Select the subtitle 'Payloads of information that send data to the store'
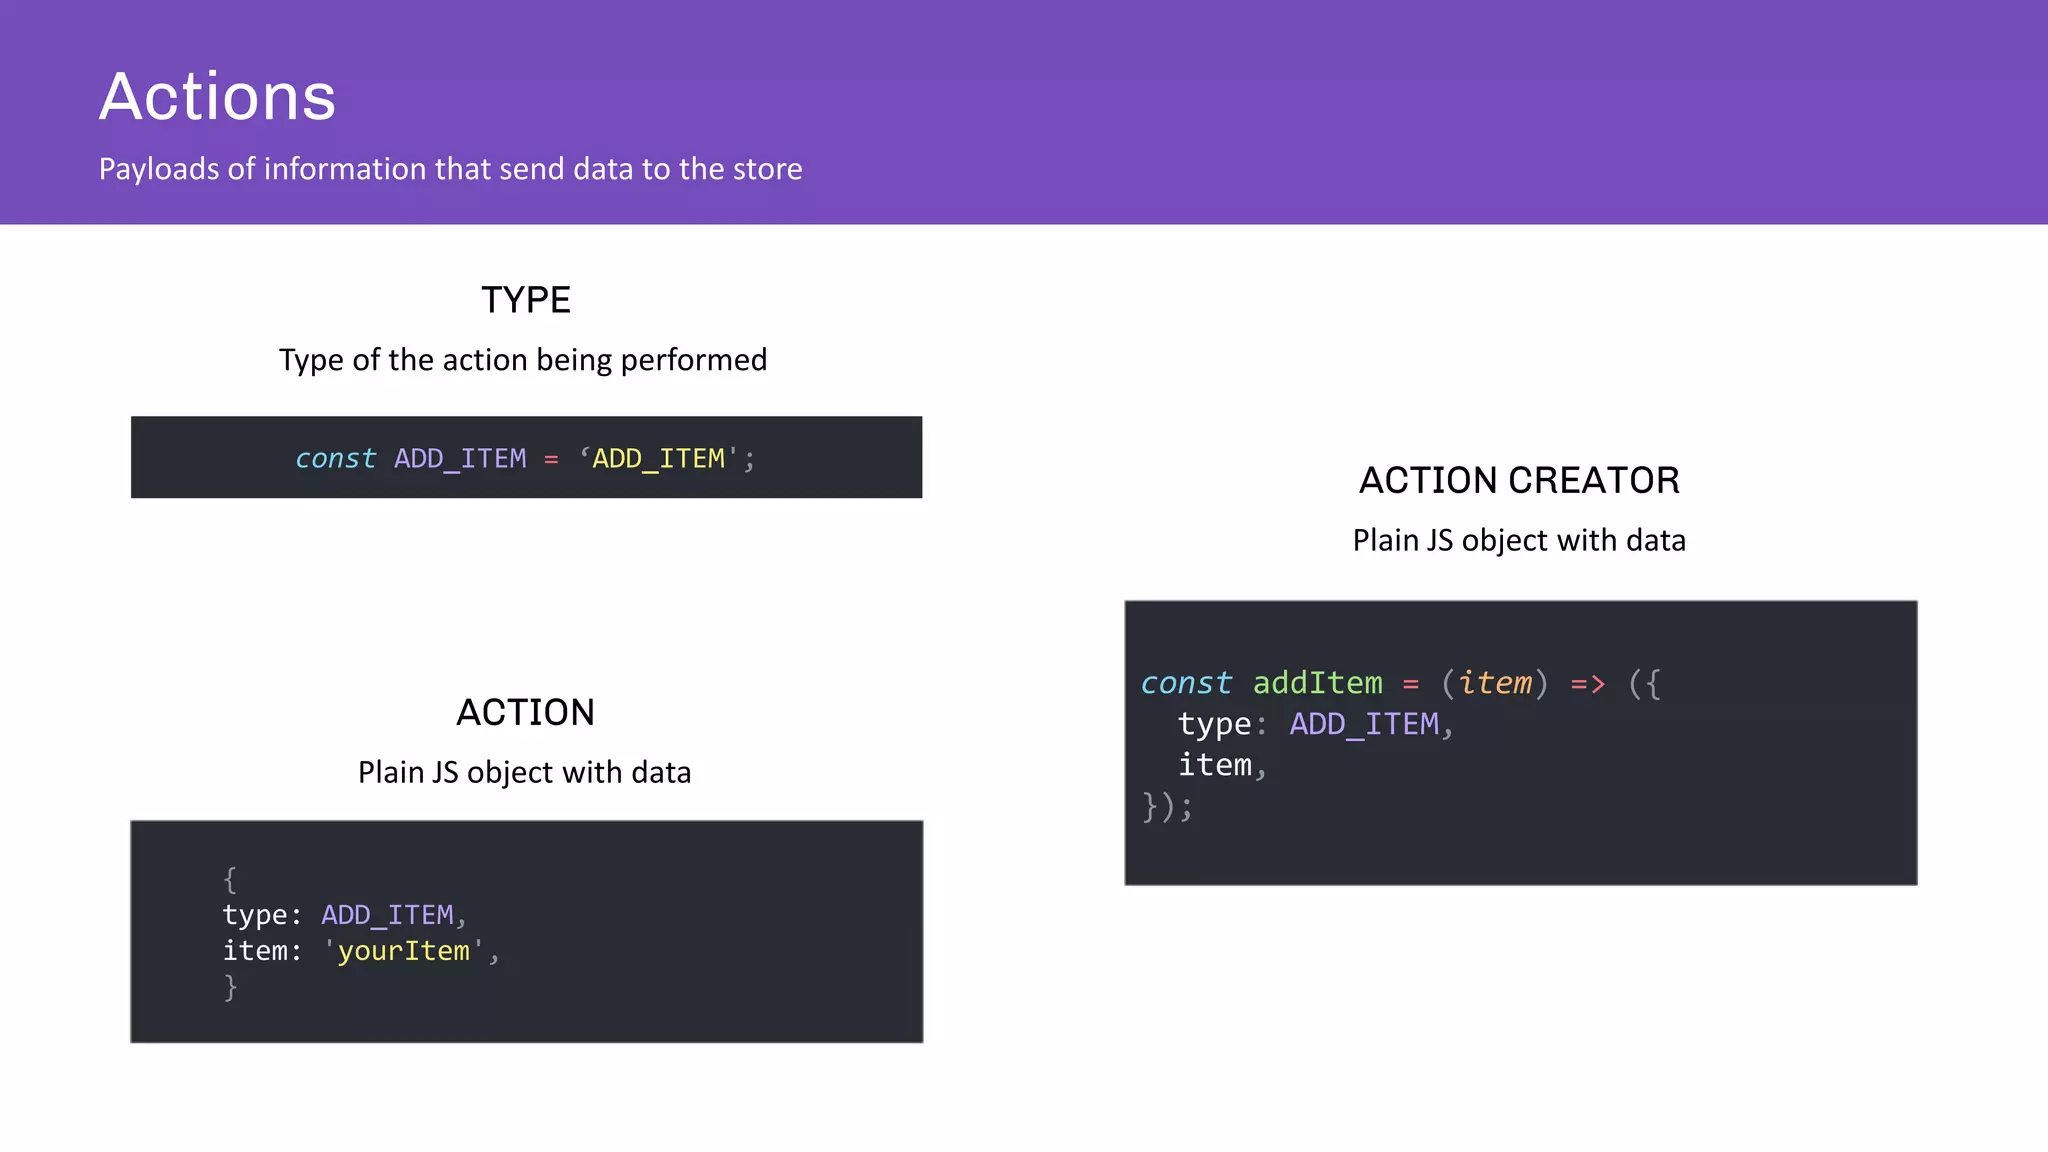Image resolution: width=2048 pixels, height=1152 pixels. coord(450,169)
